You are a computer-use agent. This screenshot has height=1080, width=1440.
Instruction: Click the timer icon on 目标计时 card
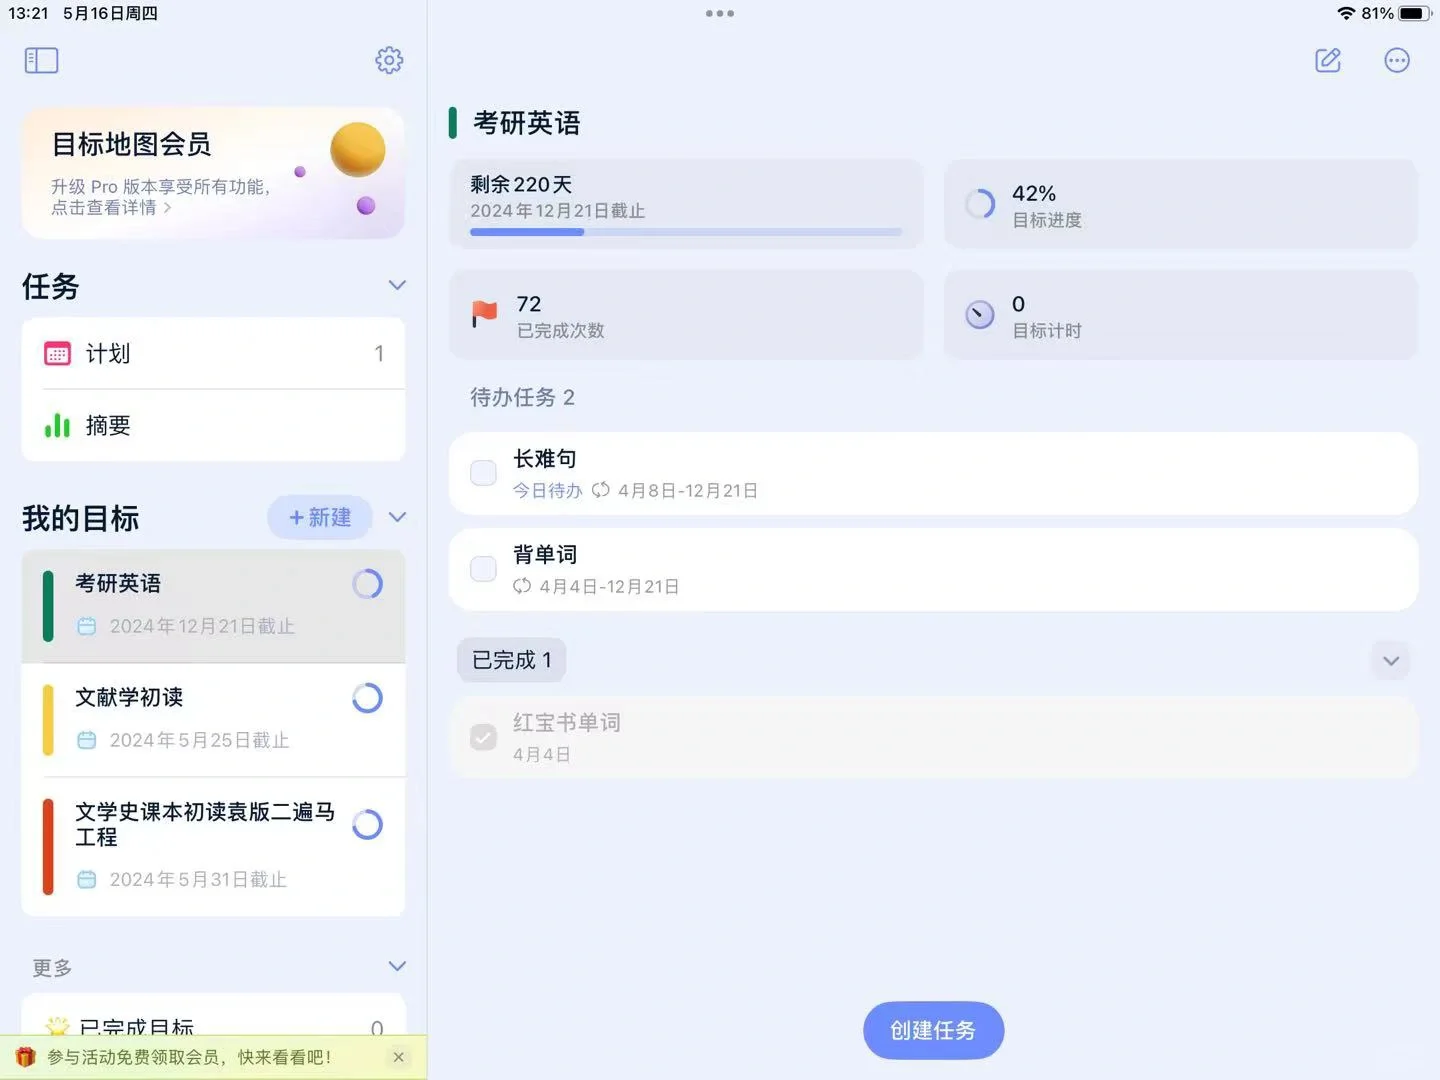point(979,314)
